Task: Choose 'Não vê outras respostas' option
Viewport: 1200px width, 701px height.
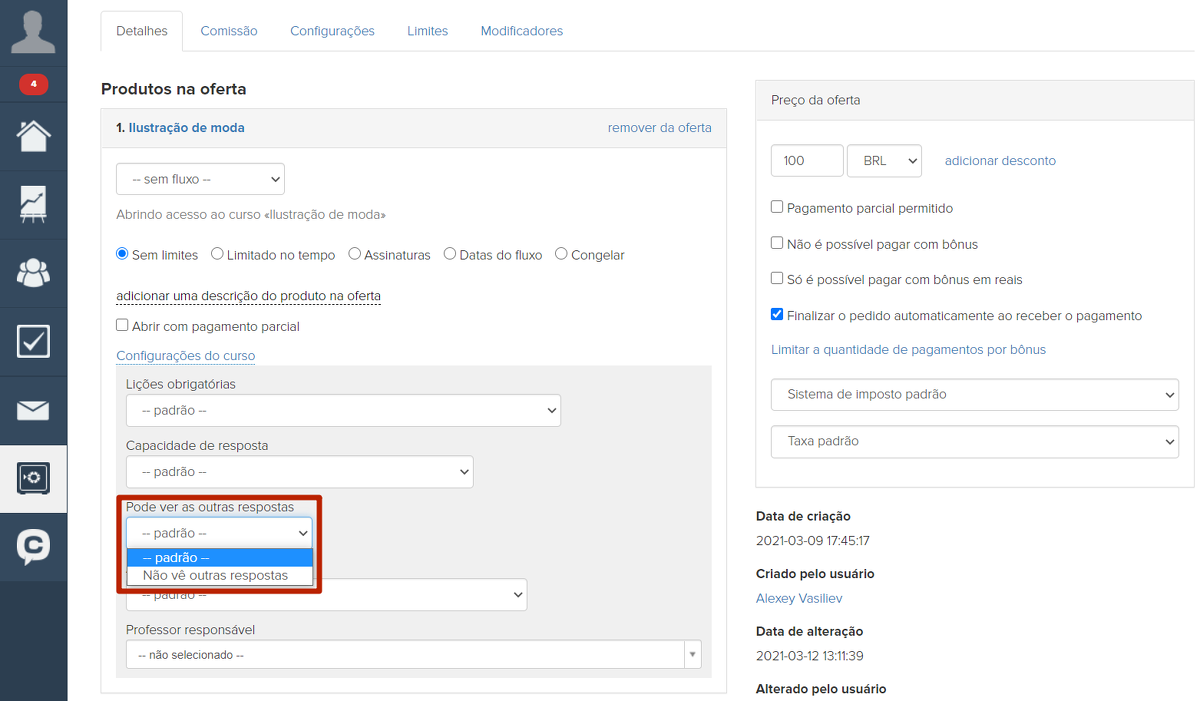Action: click(215, 575)
